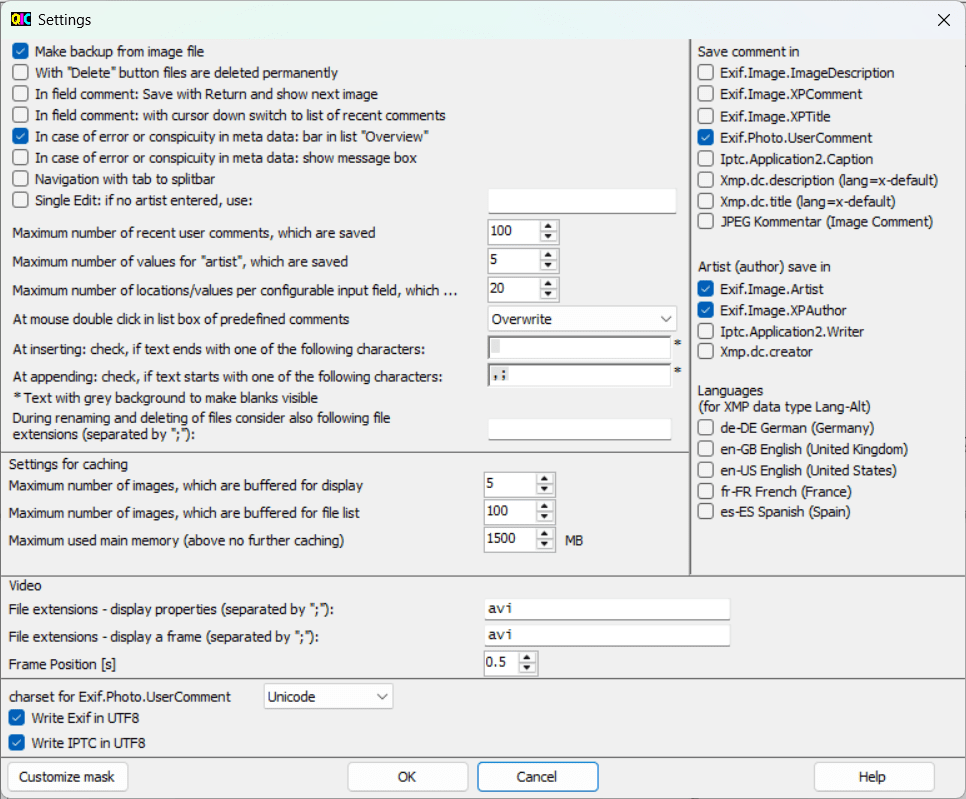Click the Customize mask button
Screen dimensions: 966x799
67,776
